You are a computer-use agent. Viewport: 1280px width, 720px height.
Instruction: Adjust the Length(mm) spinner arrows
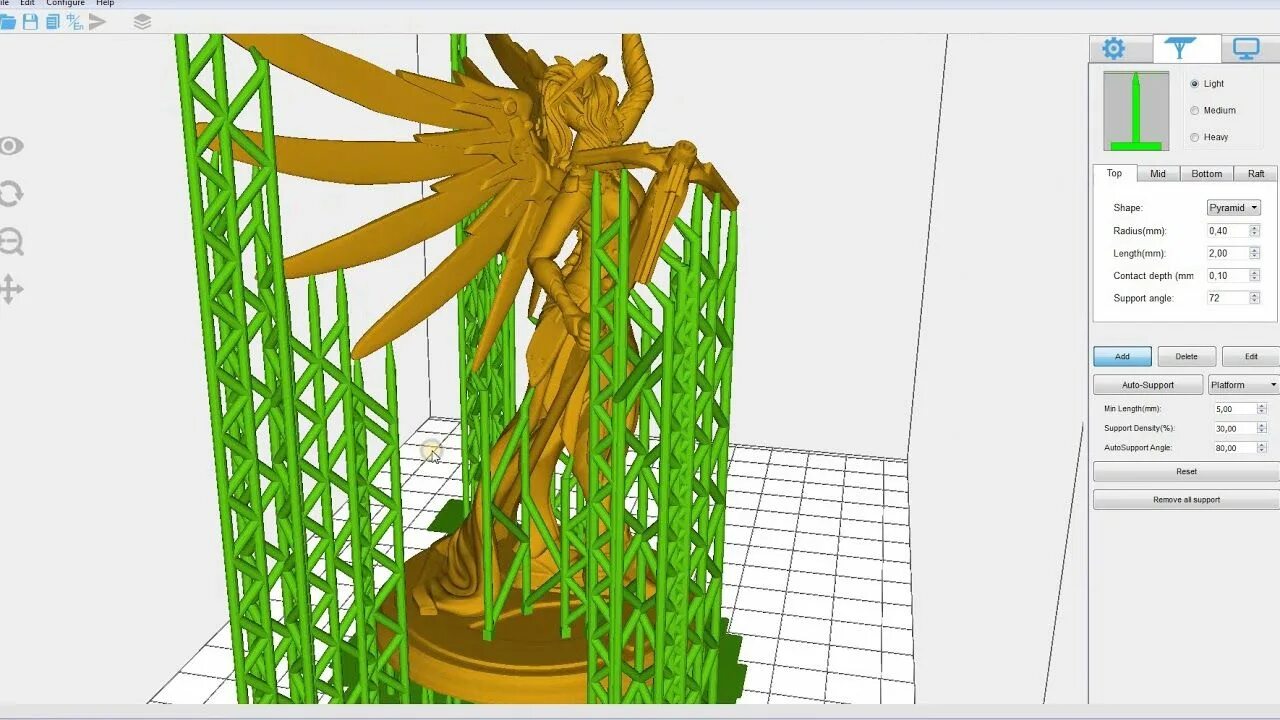click(x=1254, y=253)
